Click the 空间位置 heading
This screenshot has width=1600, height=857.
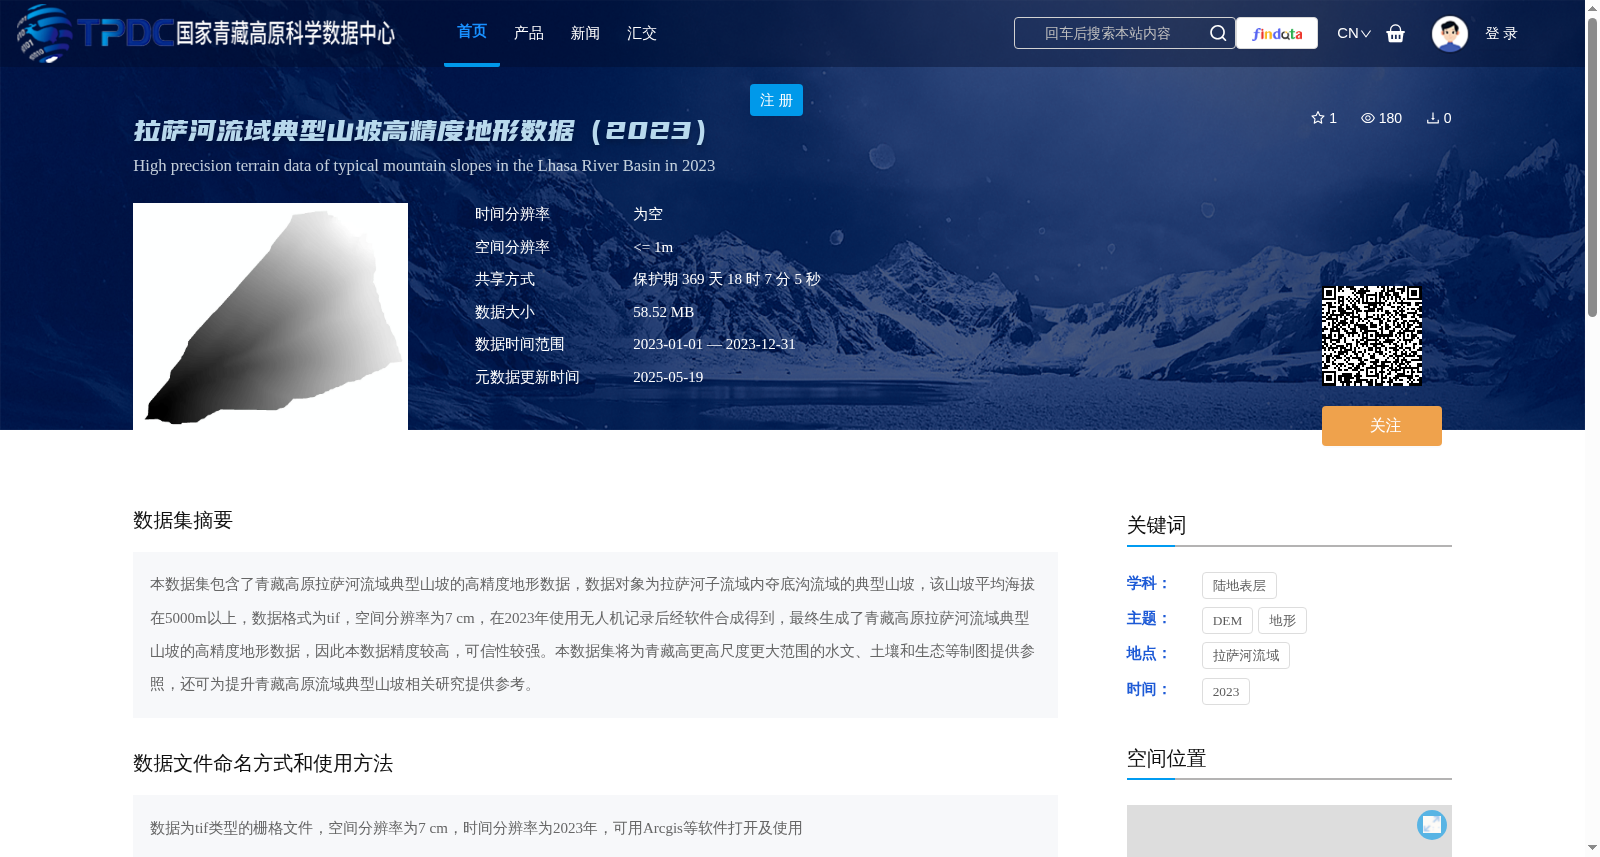click(x=1166, y=758)
